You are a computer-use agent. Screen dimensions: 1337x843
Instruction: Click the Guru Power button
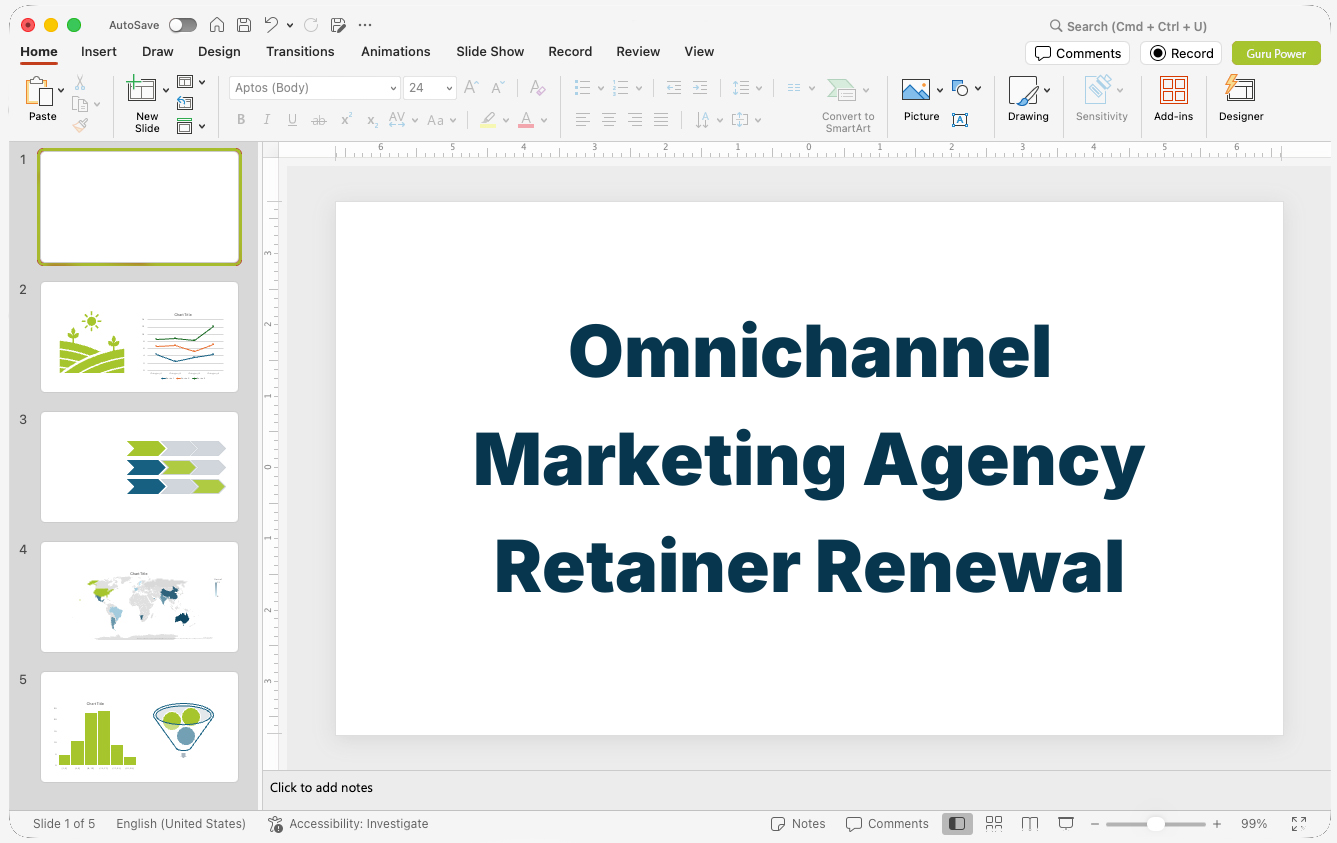point(1276,53)
